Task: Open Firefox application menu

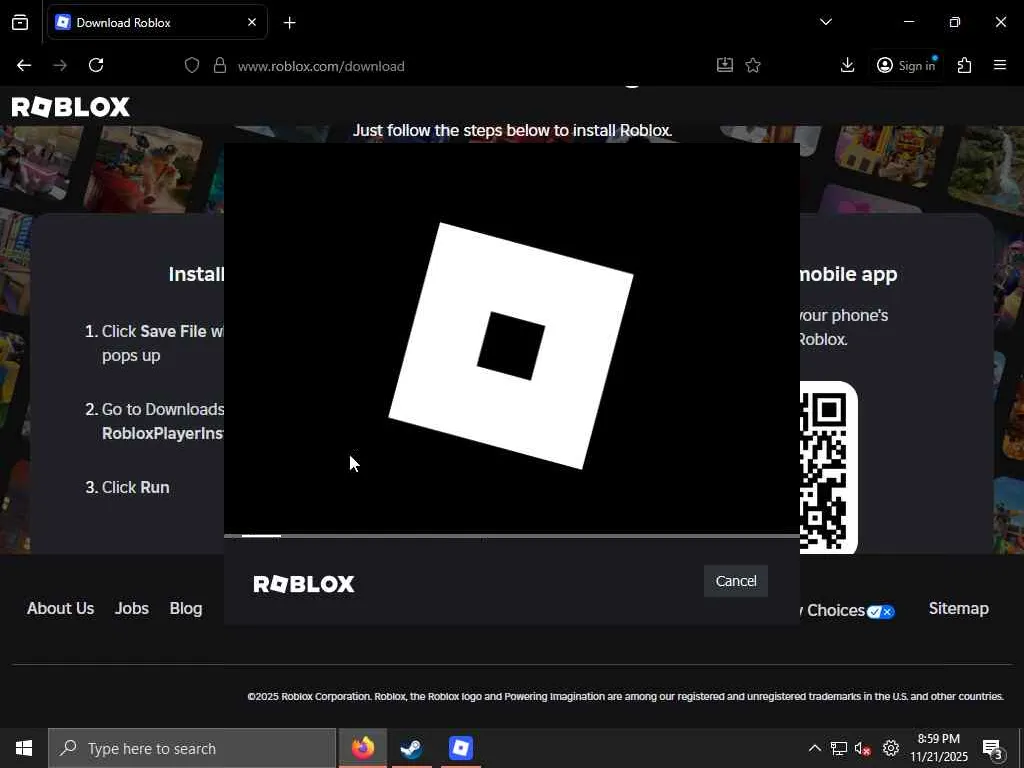Action: tap(1000, 65)
